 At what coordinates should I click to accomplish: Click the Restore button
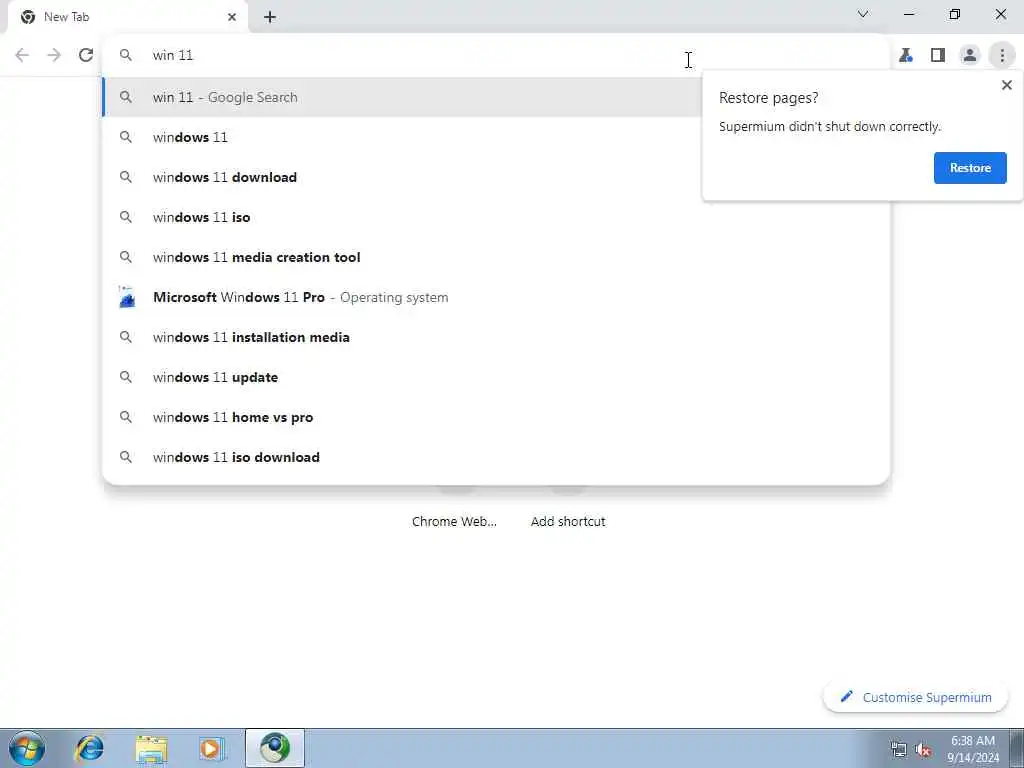pos(970,168)
